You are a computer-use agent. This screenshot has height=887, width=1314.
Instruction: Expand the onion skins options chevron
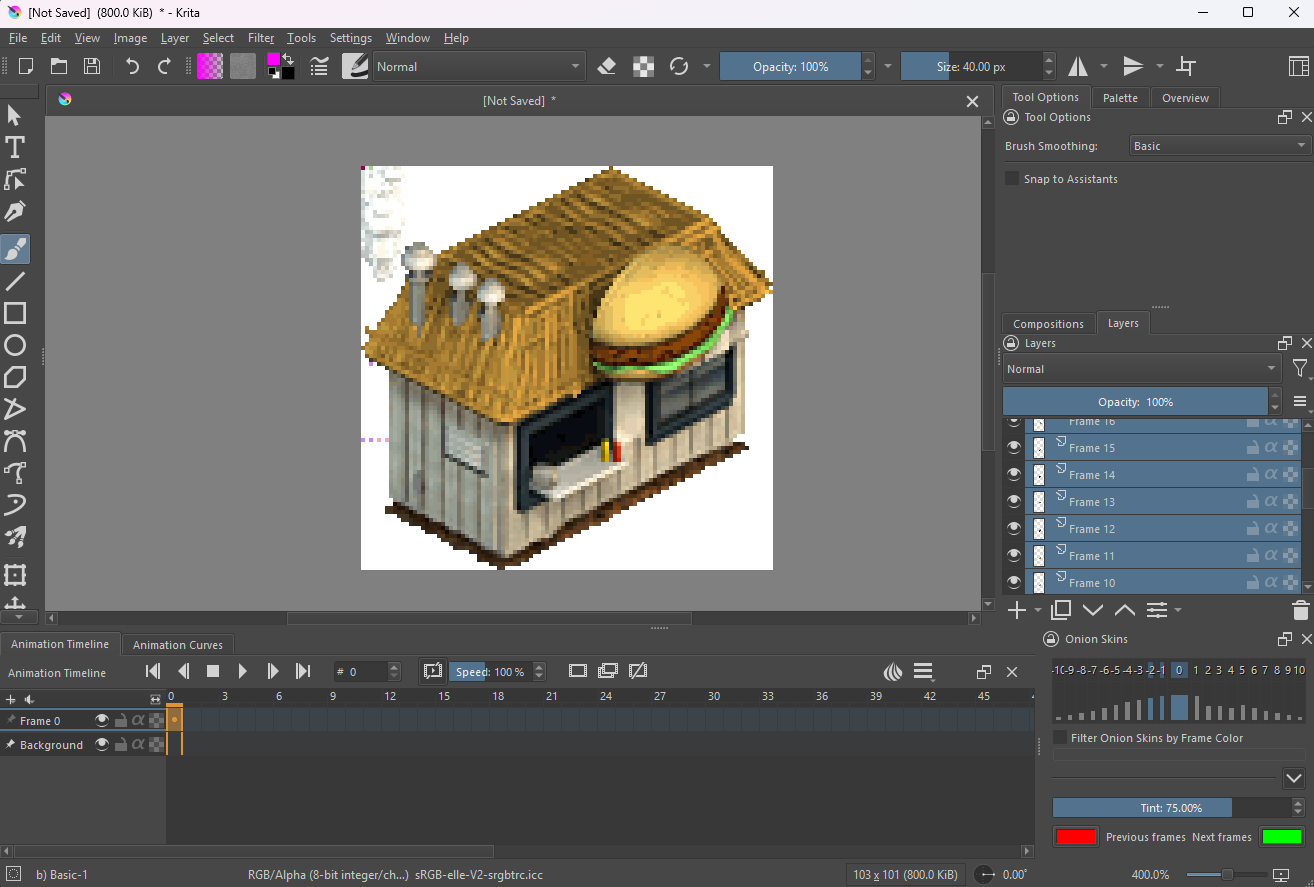coord(1294,778)
